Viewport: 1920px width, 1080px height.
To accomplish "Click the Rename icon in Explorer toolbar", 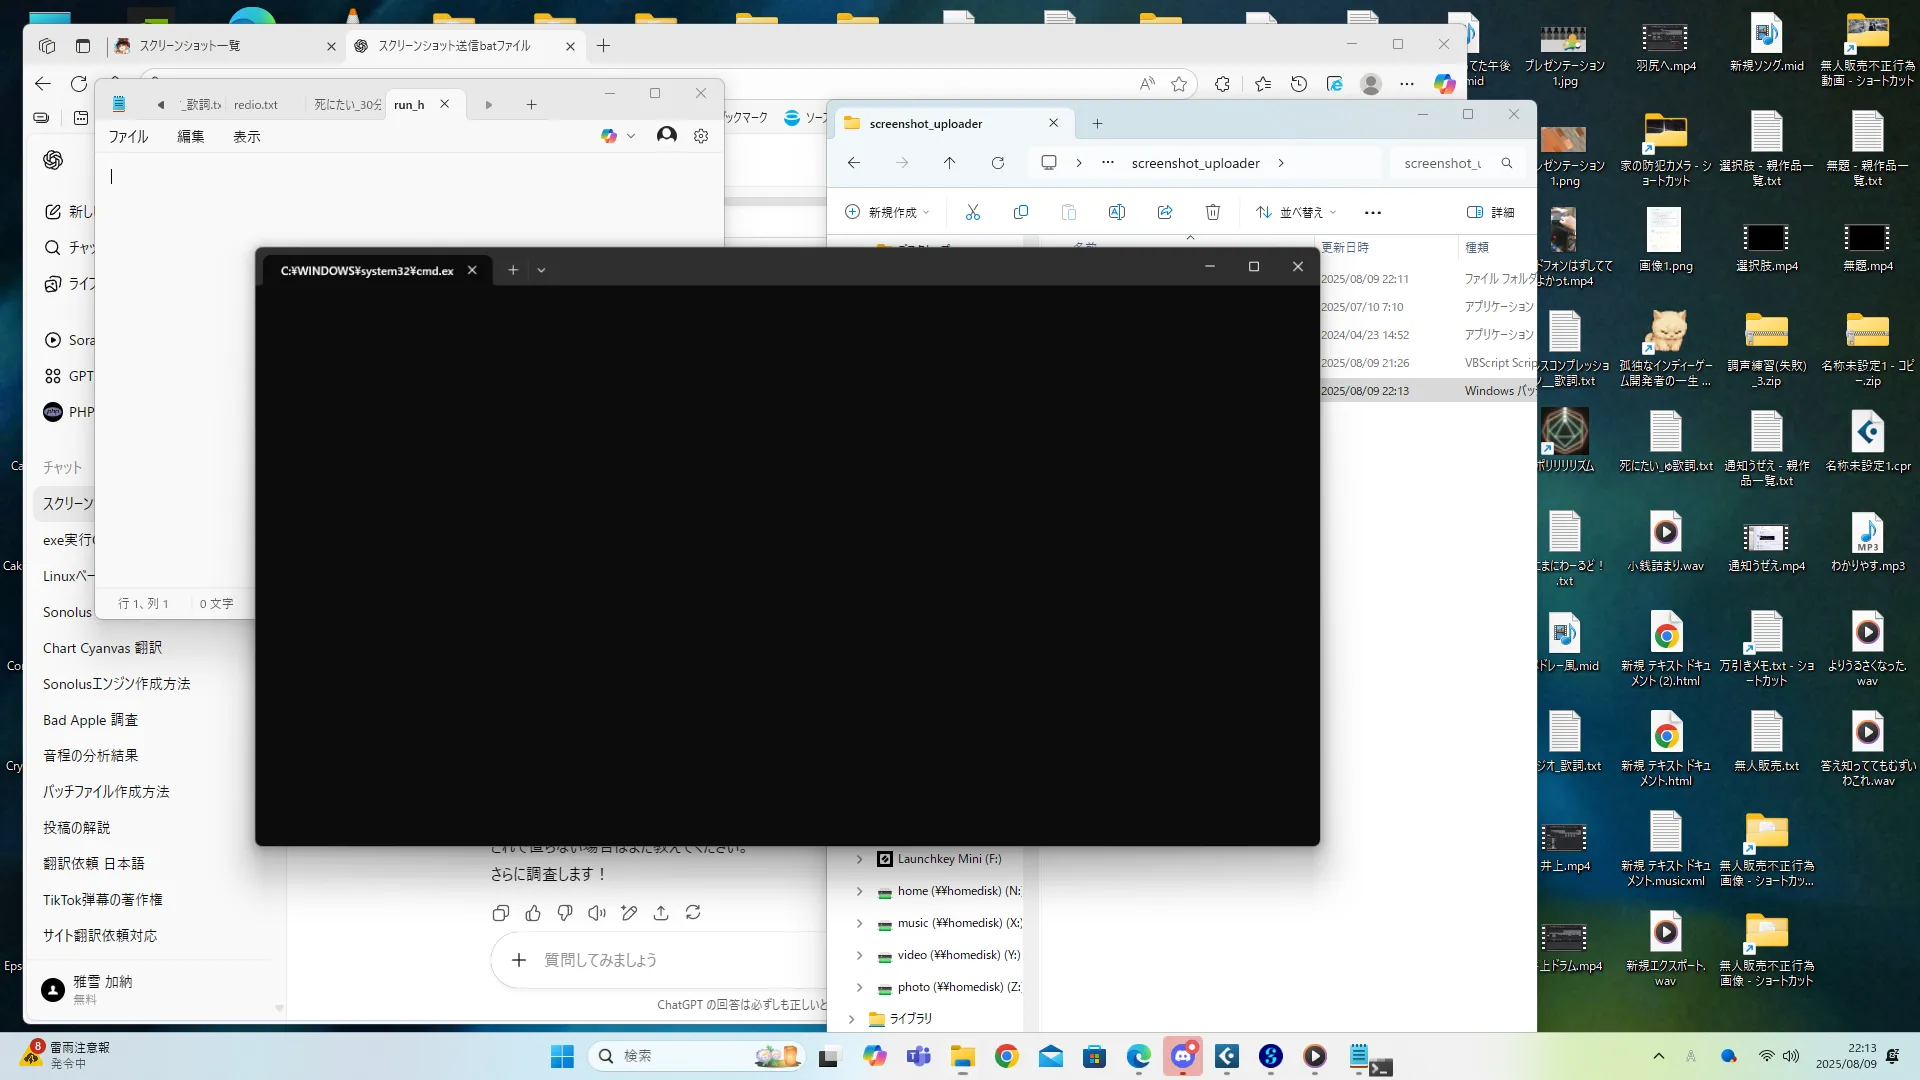I will [x=1117, y=212].
